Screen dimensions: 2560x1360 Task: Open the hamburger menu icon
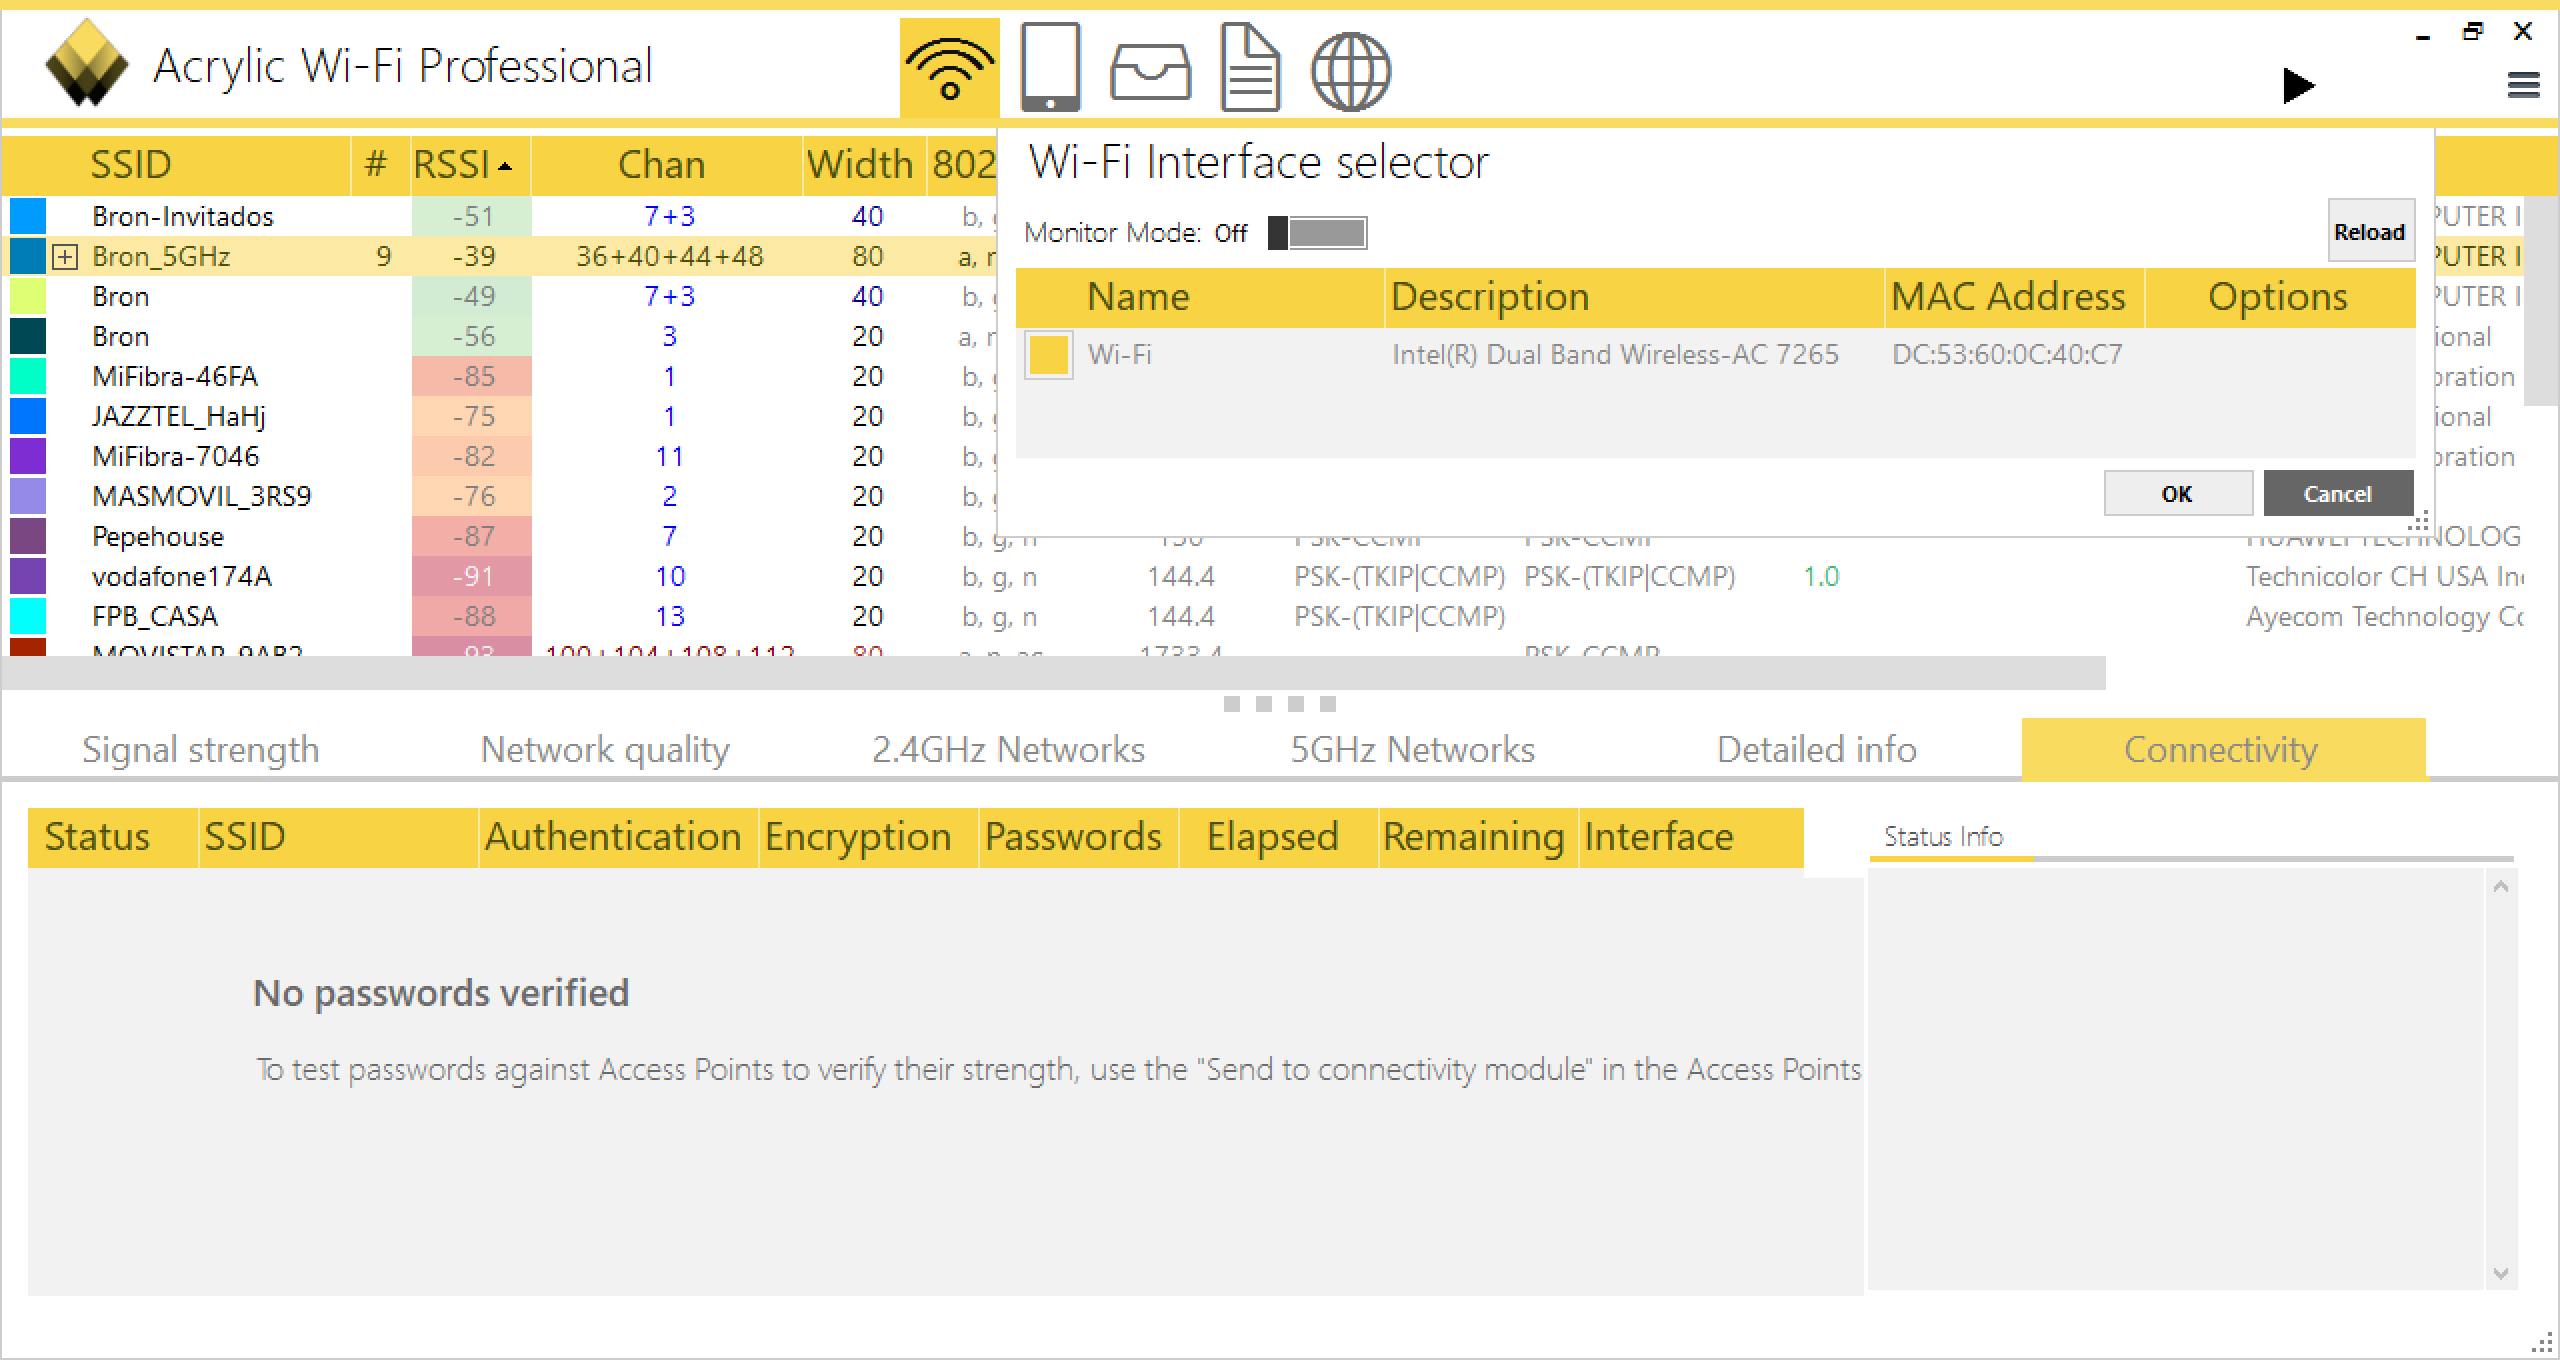[2523, 86]
